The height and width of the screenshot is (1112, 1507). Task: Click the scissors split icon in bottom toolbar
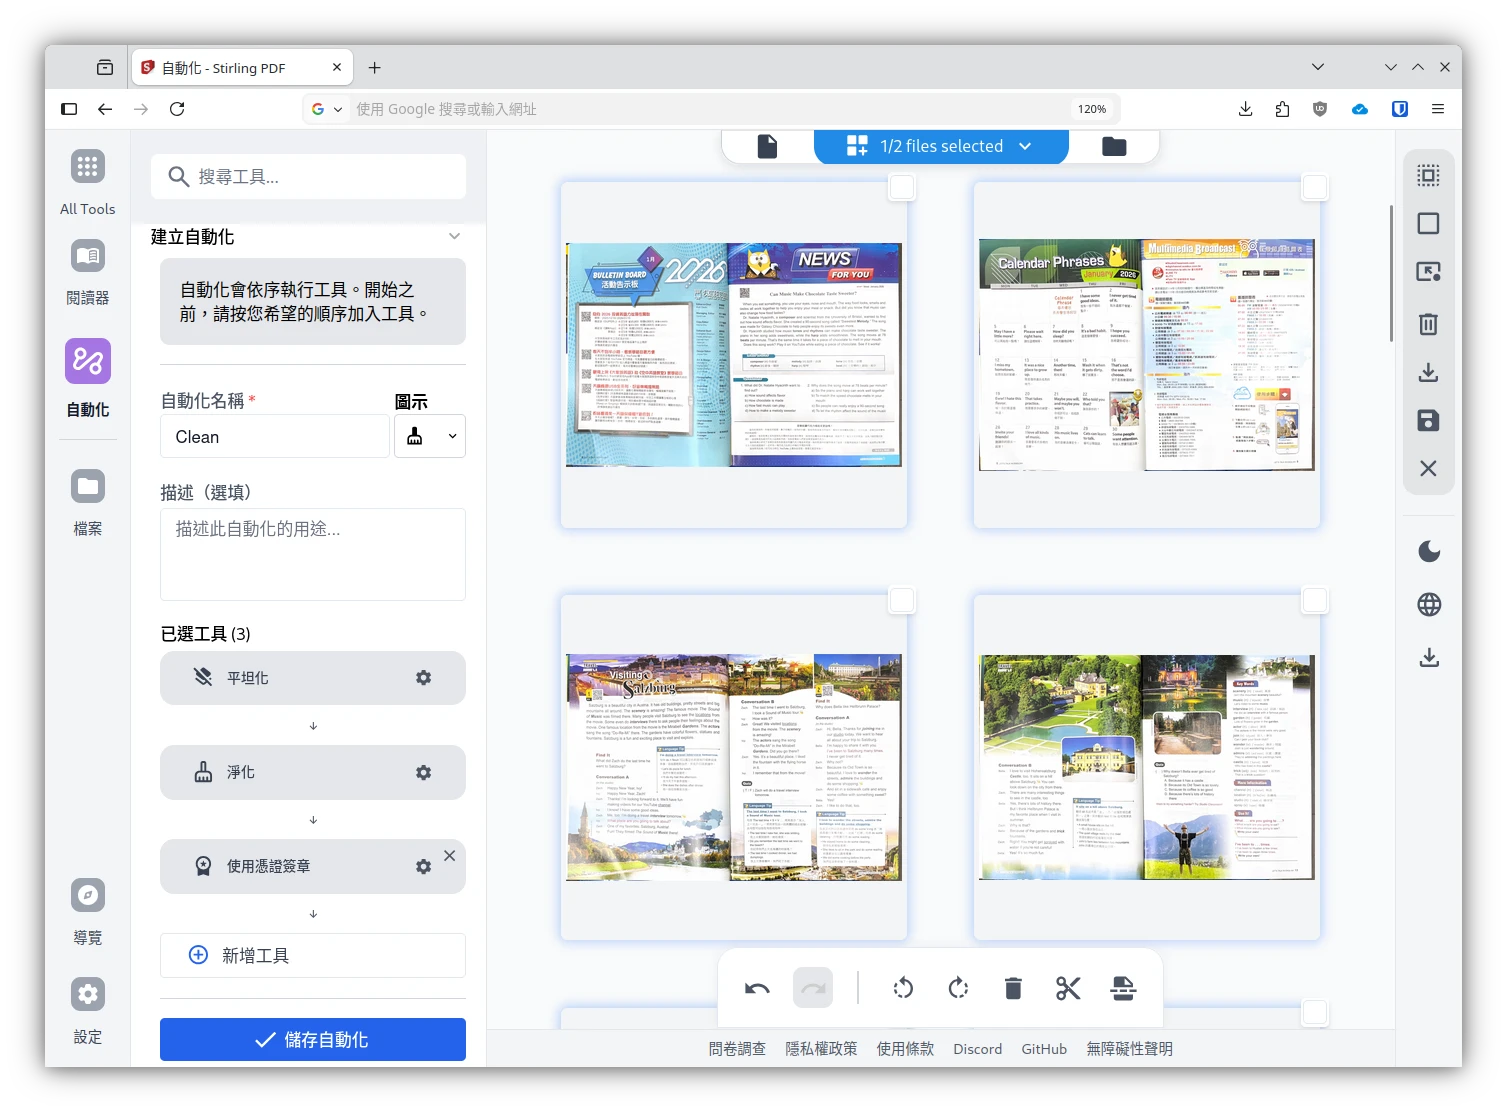[1068, 989]
